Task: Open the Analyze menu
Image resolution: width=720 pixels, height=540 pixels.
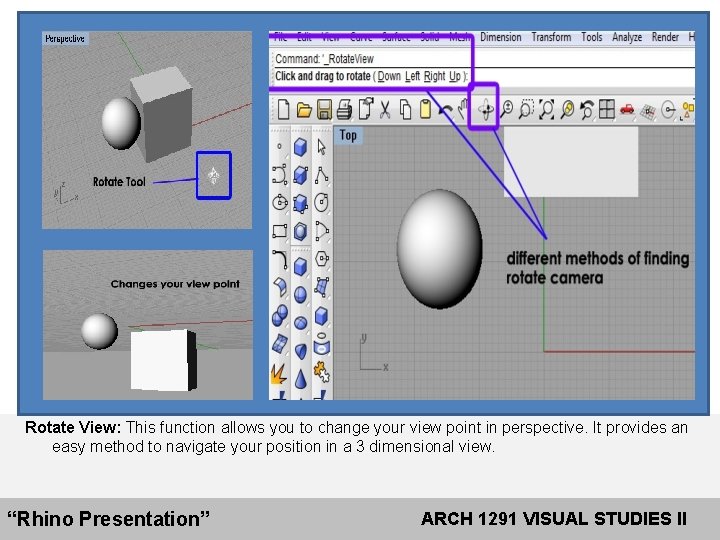Action: 627,37
